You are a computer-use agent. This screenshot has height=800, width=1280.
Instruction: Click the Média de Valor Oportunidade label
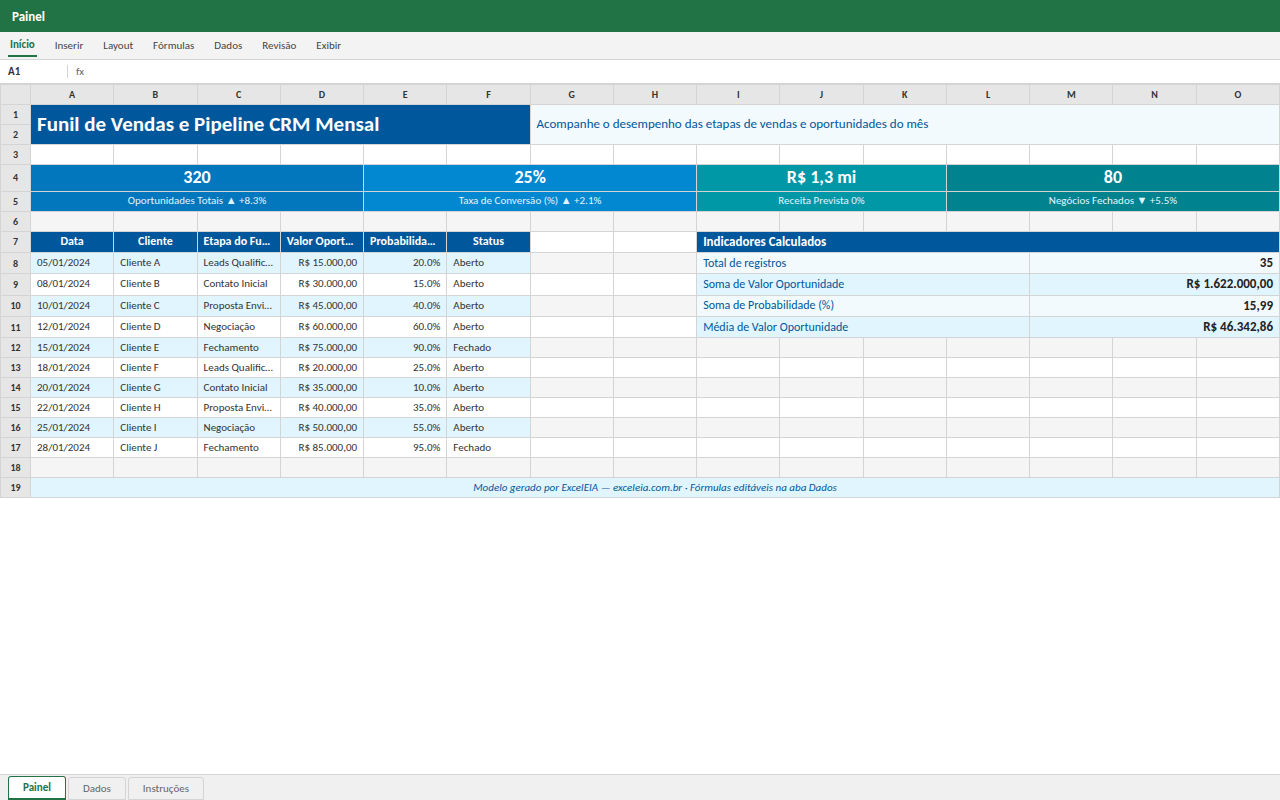pos(863,327)
